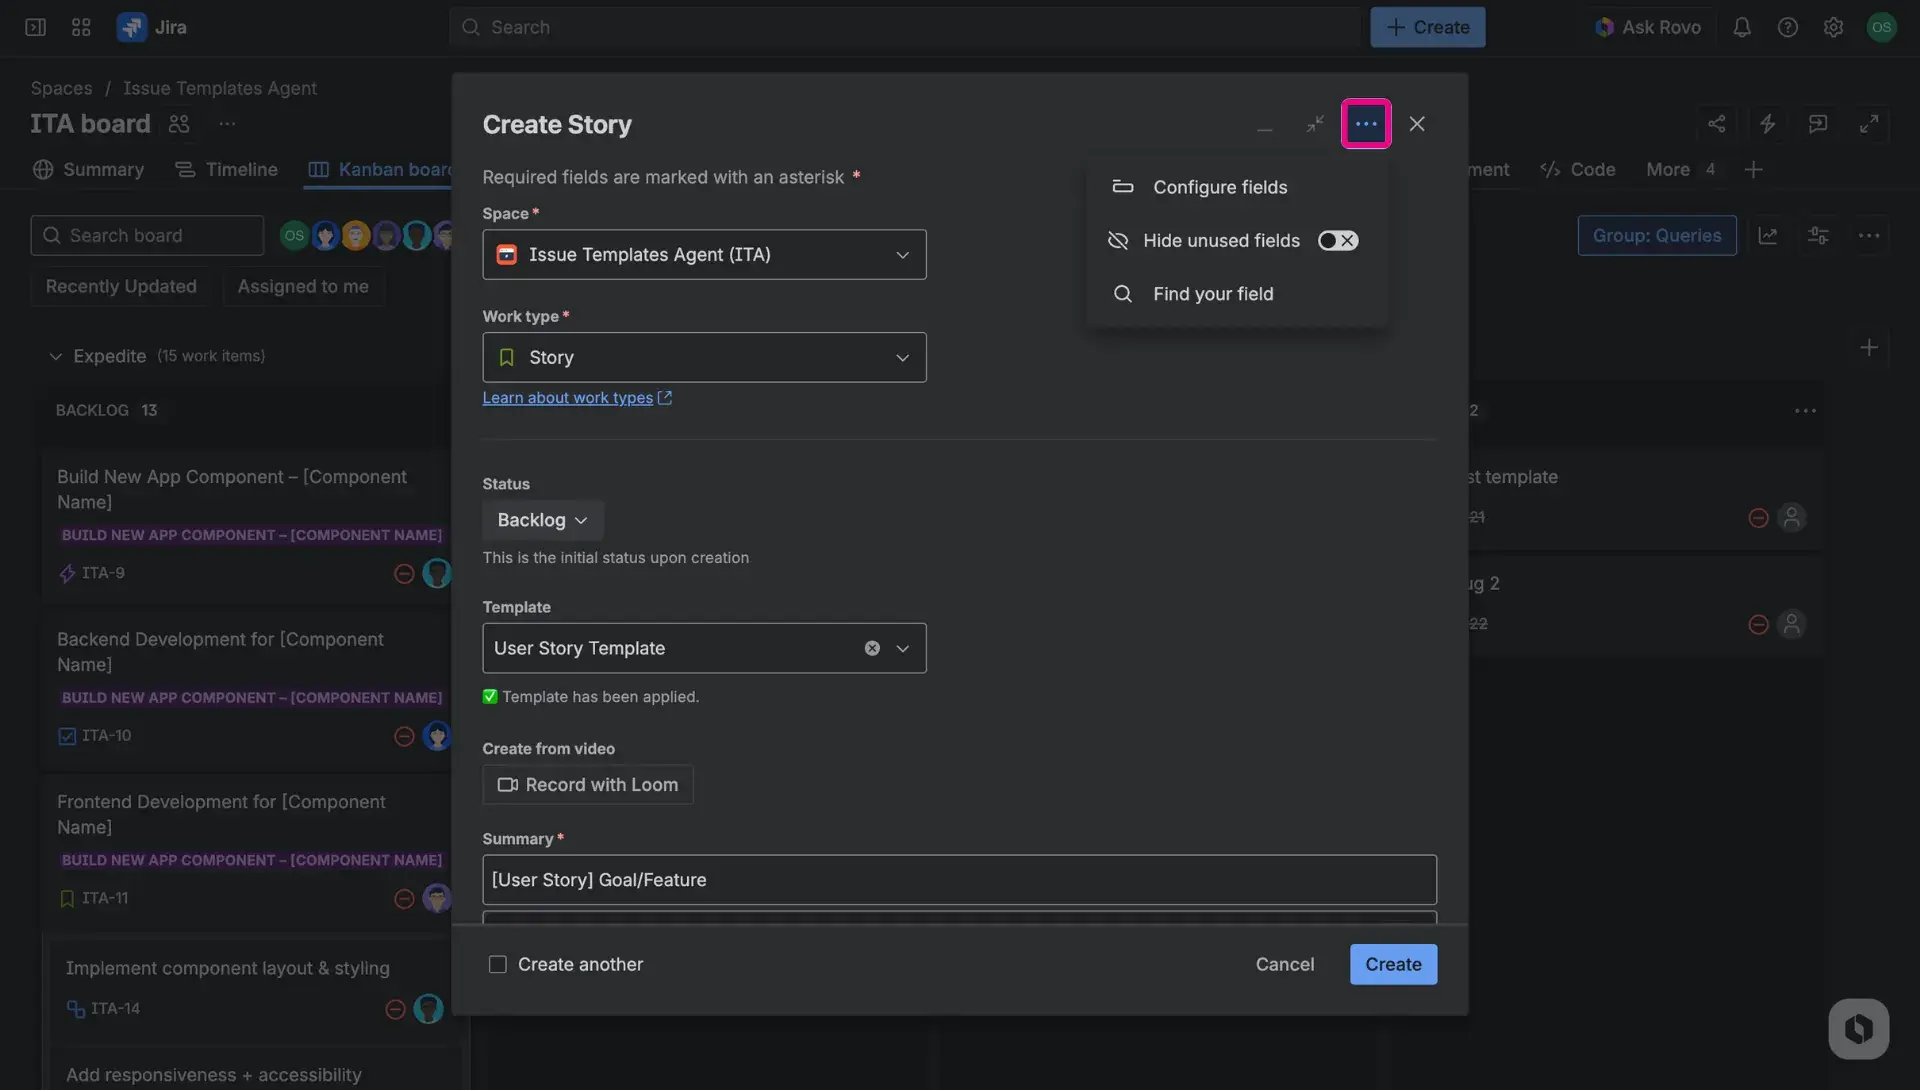1920x1090 pixels.
Task: Click the meatball menu in dialog header
Action: tap(1366, 123)
